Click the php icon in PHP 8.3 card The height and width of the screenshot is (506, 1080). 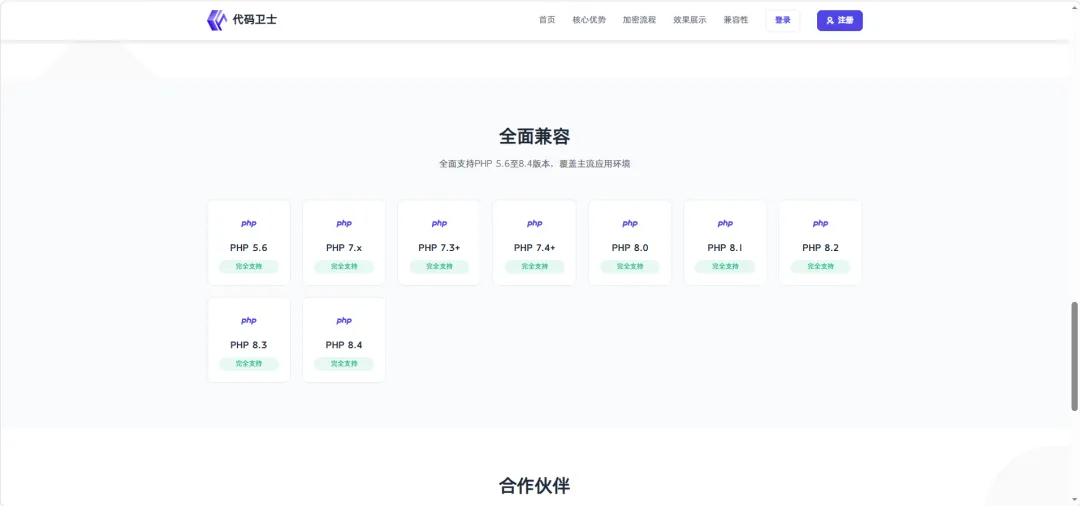(249, 321)
